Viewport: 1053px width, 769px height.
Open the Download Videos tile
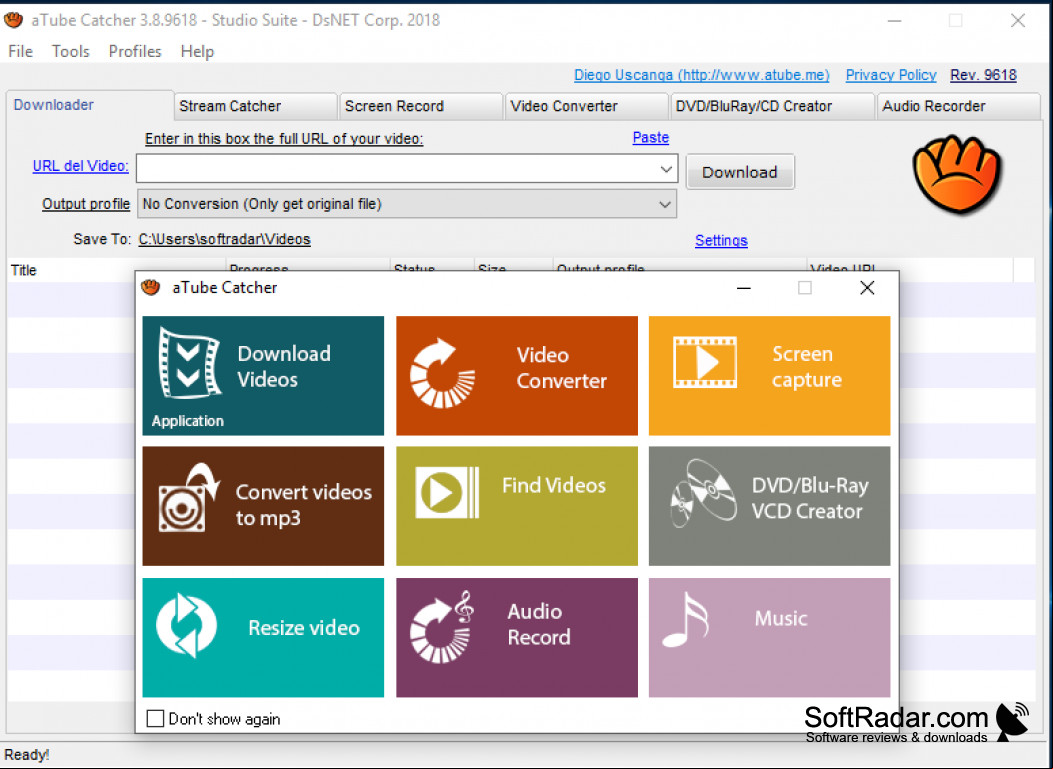coord(263,376)
